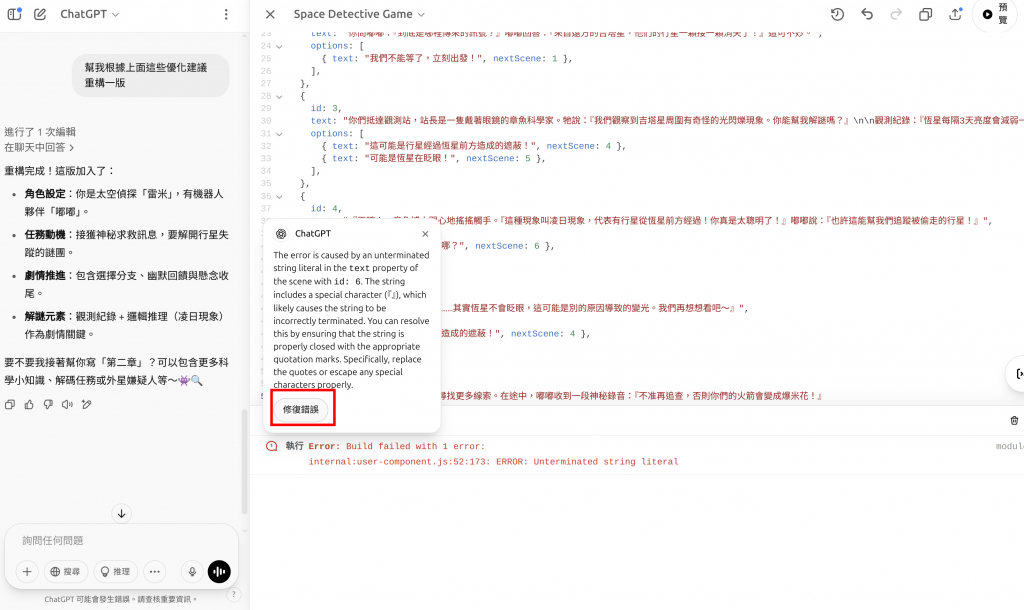Enable the 搜尋 web search tool
The width and height of the screenshot is (1024, 610).
coord(65,572)
